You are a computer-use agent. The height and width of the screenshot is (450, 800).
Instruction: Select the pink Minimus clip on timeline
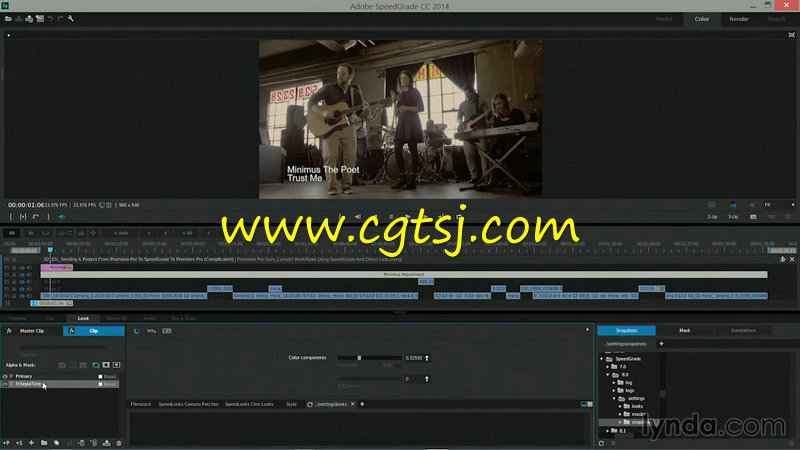click(57, 267)
